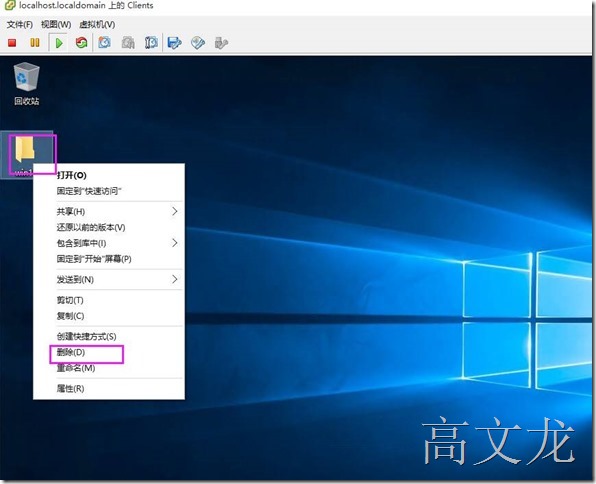Open 属性(R) properties

pos(109,389)
